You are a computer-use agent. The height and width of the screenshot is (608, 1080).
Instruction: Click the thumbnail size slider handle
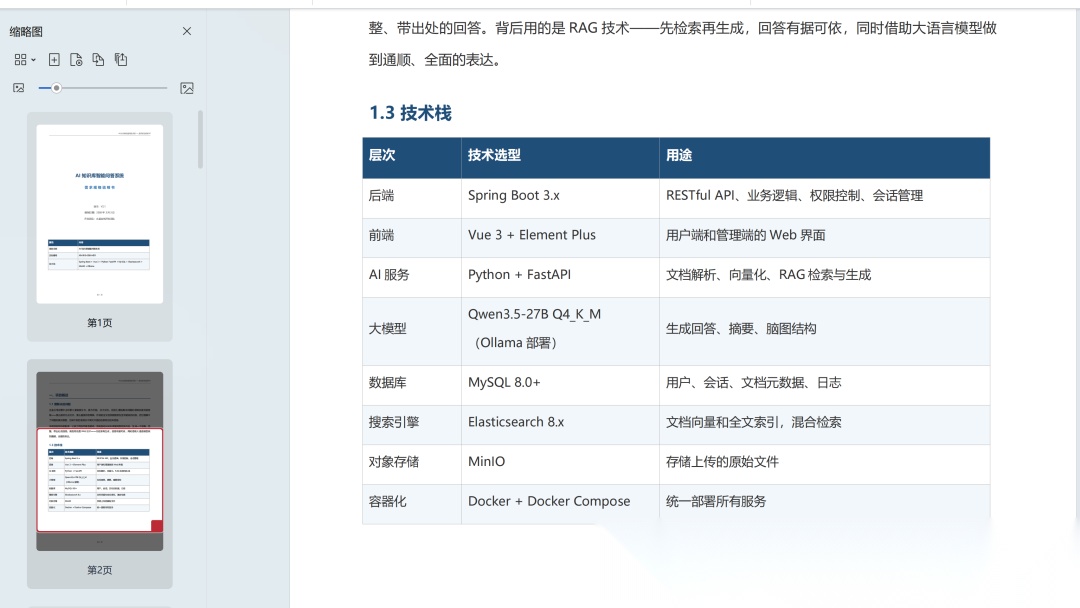(56, 88)
